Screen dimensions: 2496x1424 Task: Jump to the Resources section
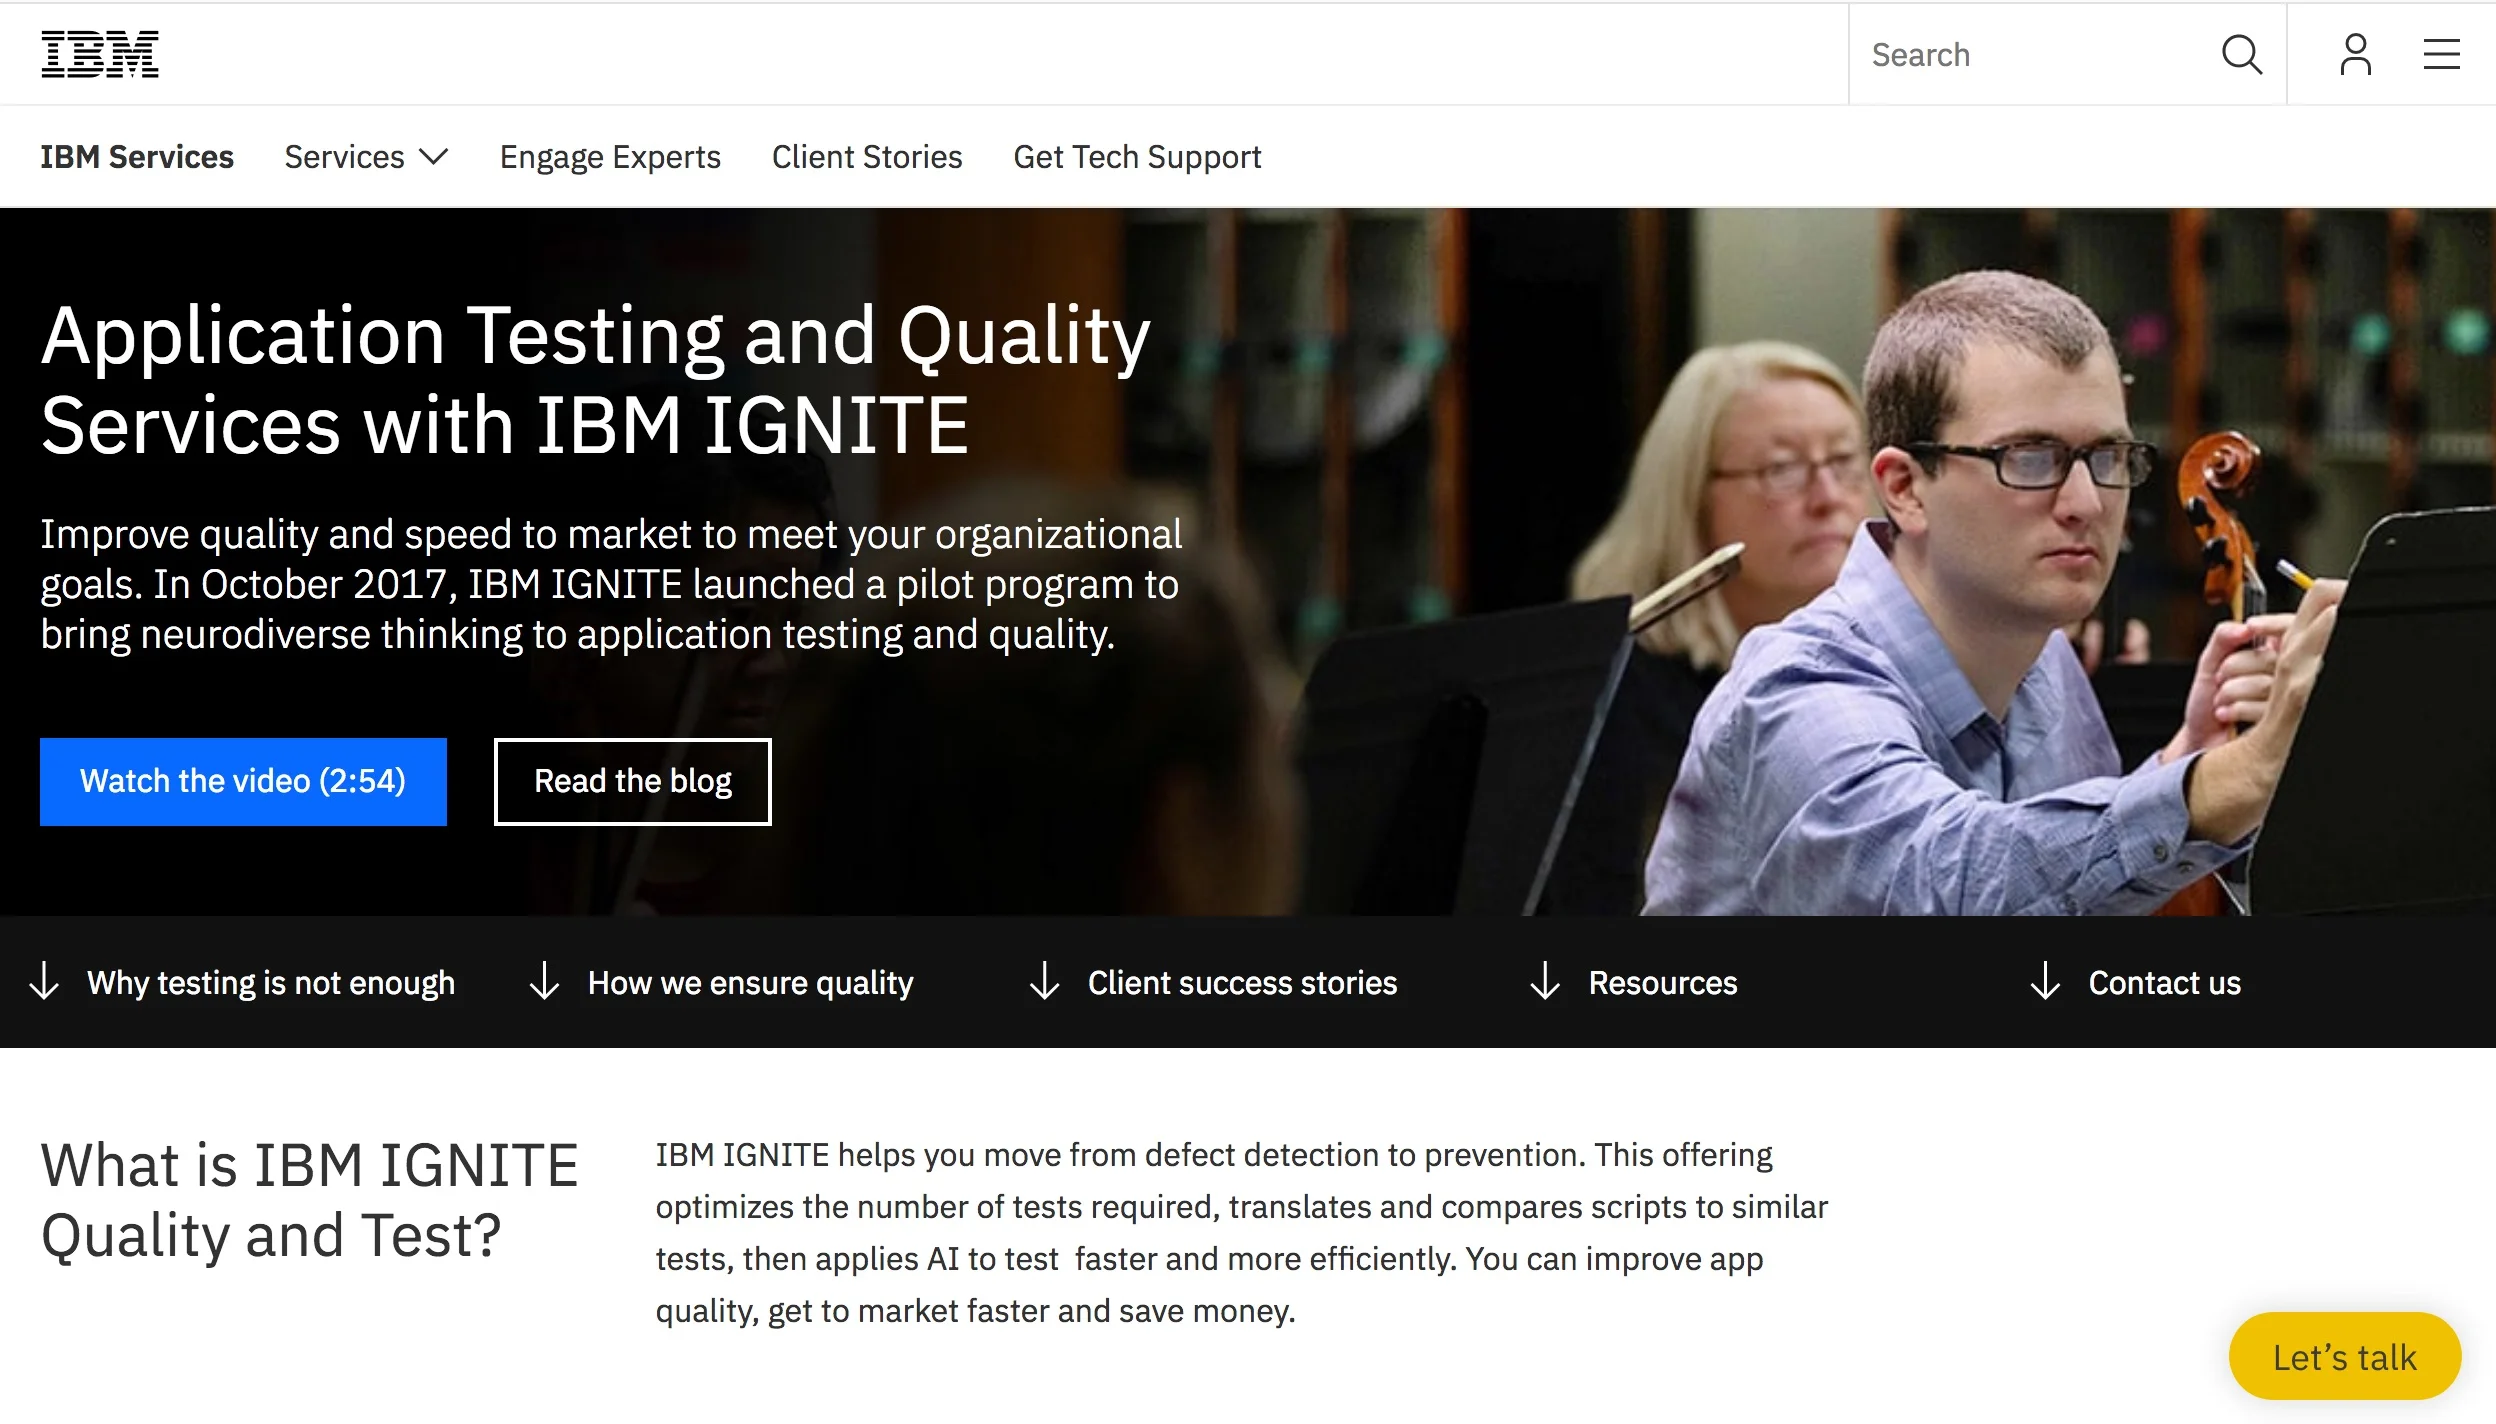coord(1663,983)
